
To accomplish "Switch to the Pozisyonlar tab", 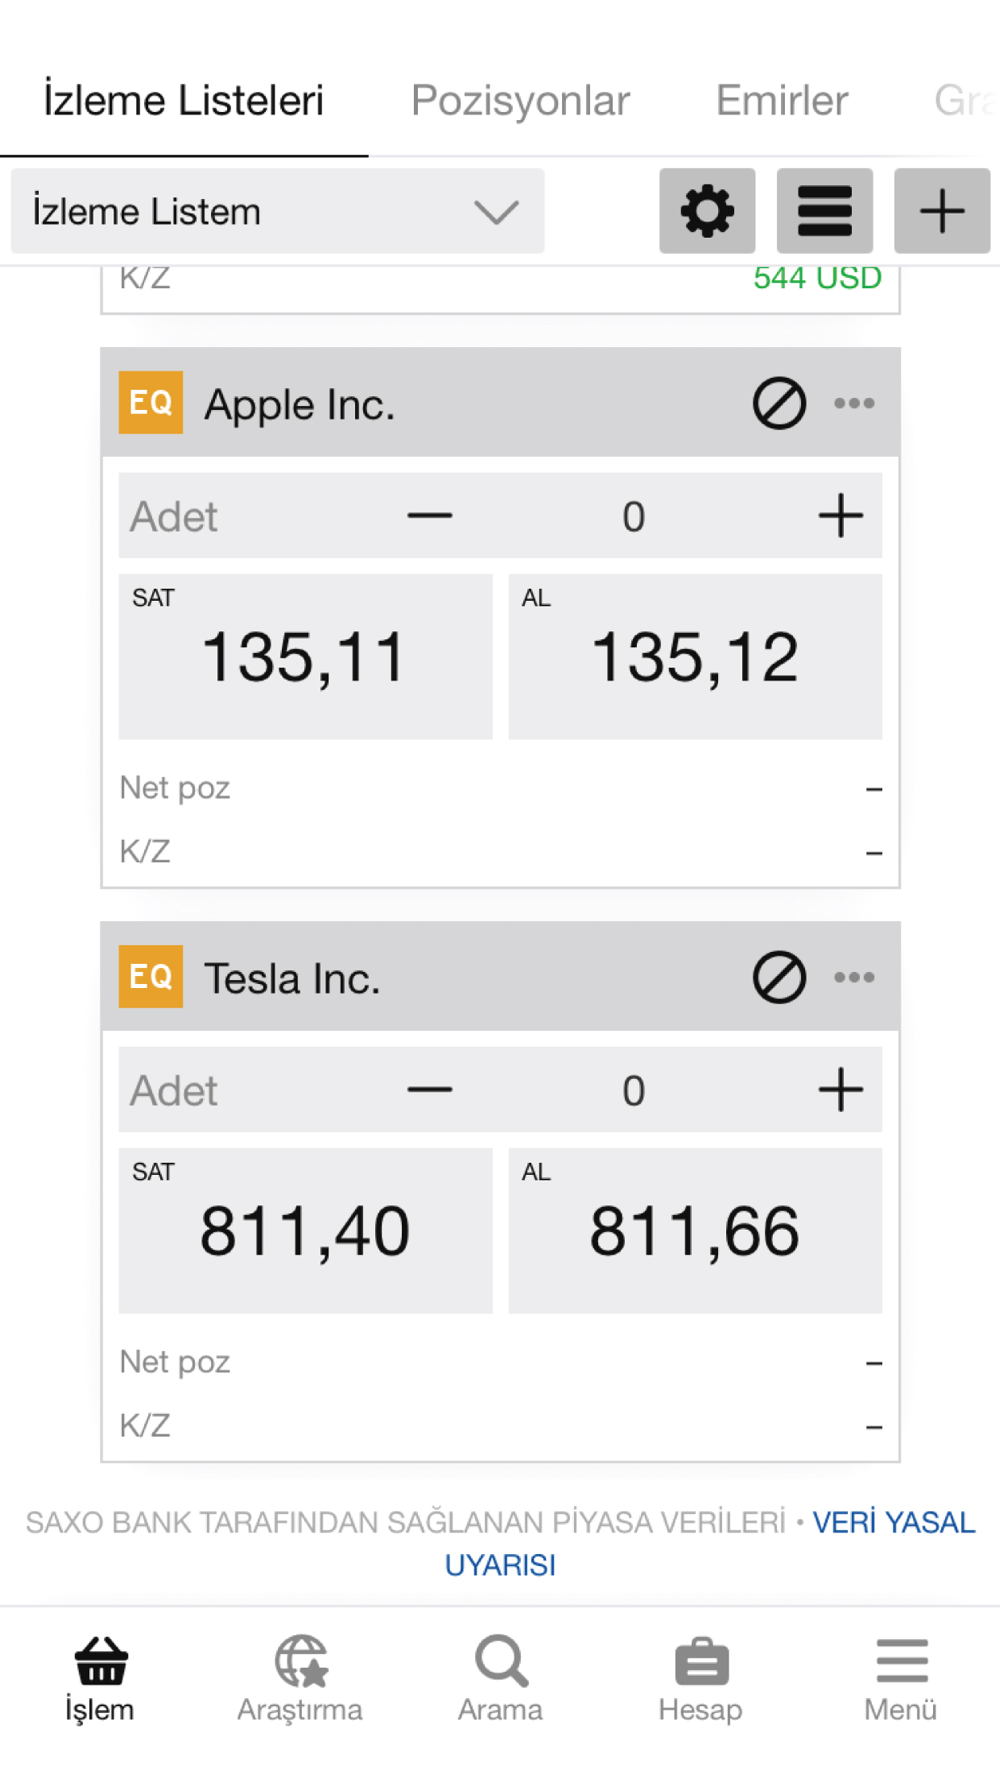I will tap(520, 101).
